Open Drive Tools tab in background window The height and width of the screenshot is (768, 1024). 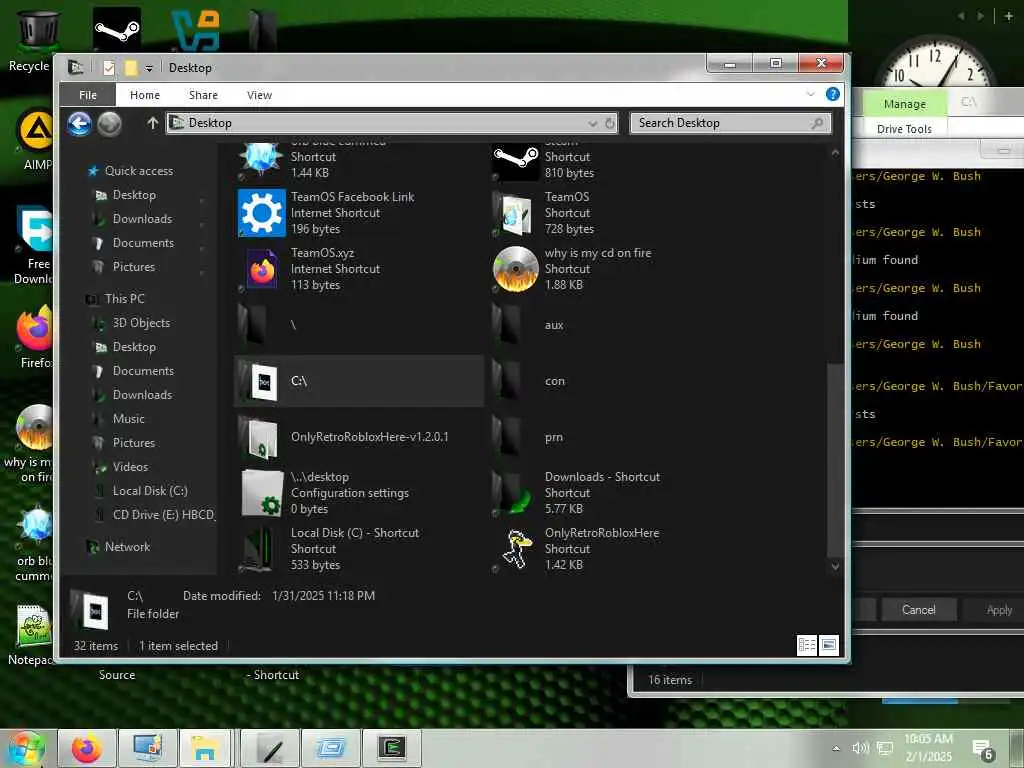[904, 129]
